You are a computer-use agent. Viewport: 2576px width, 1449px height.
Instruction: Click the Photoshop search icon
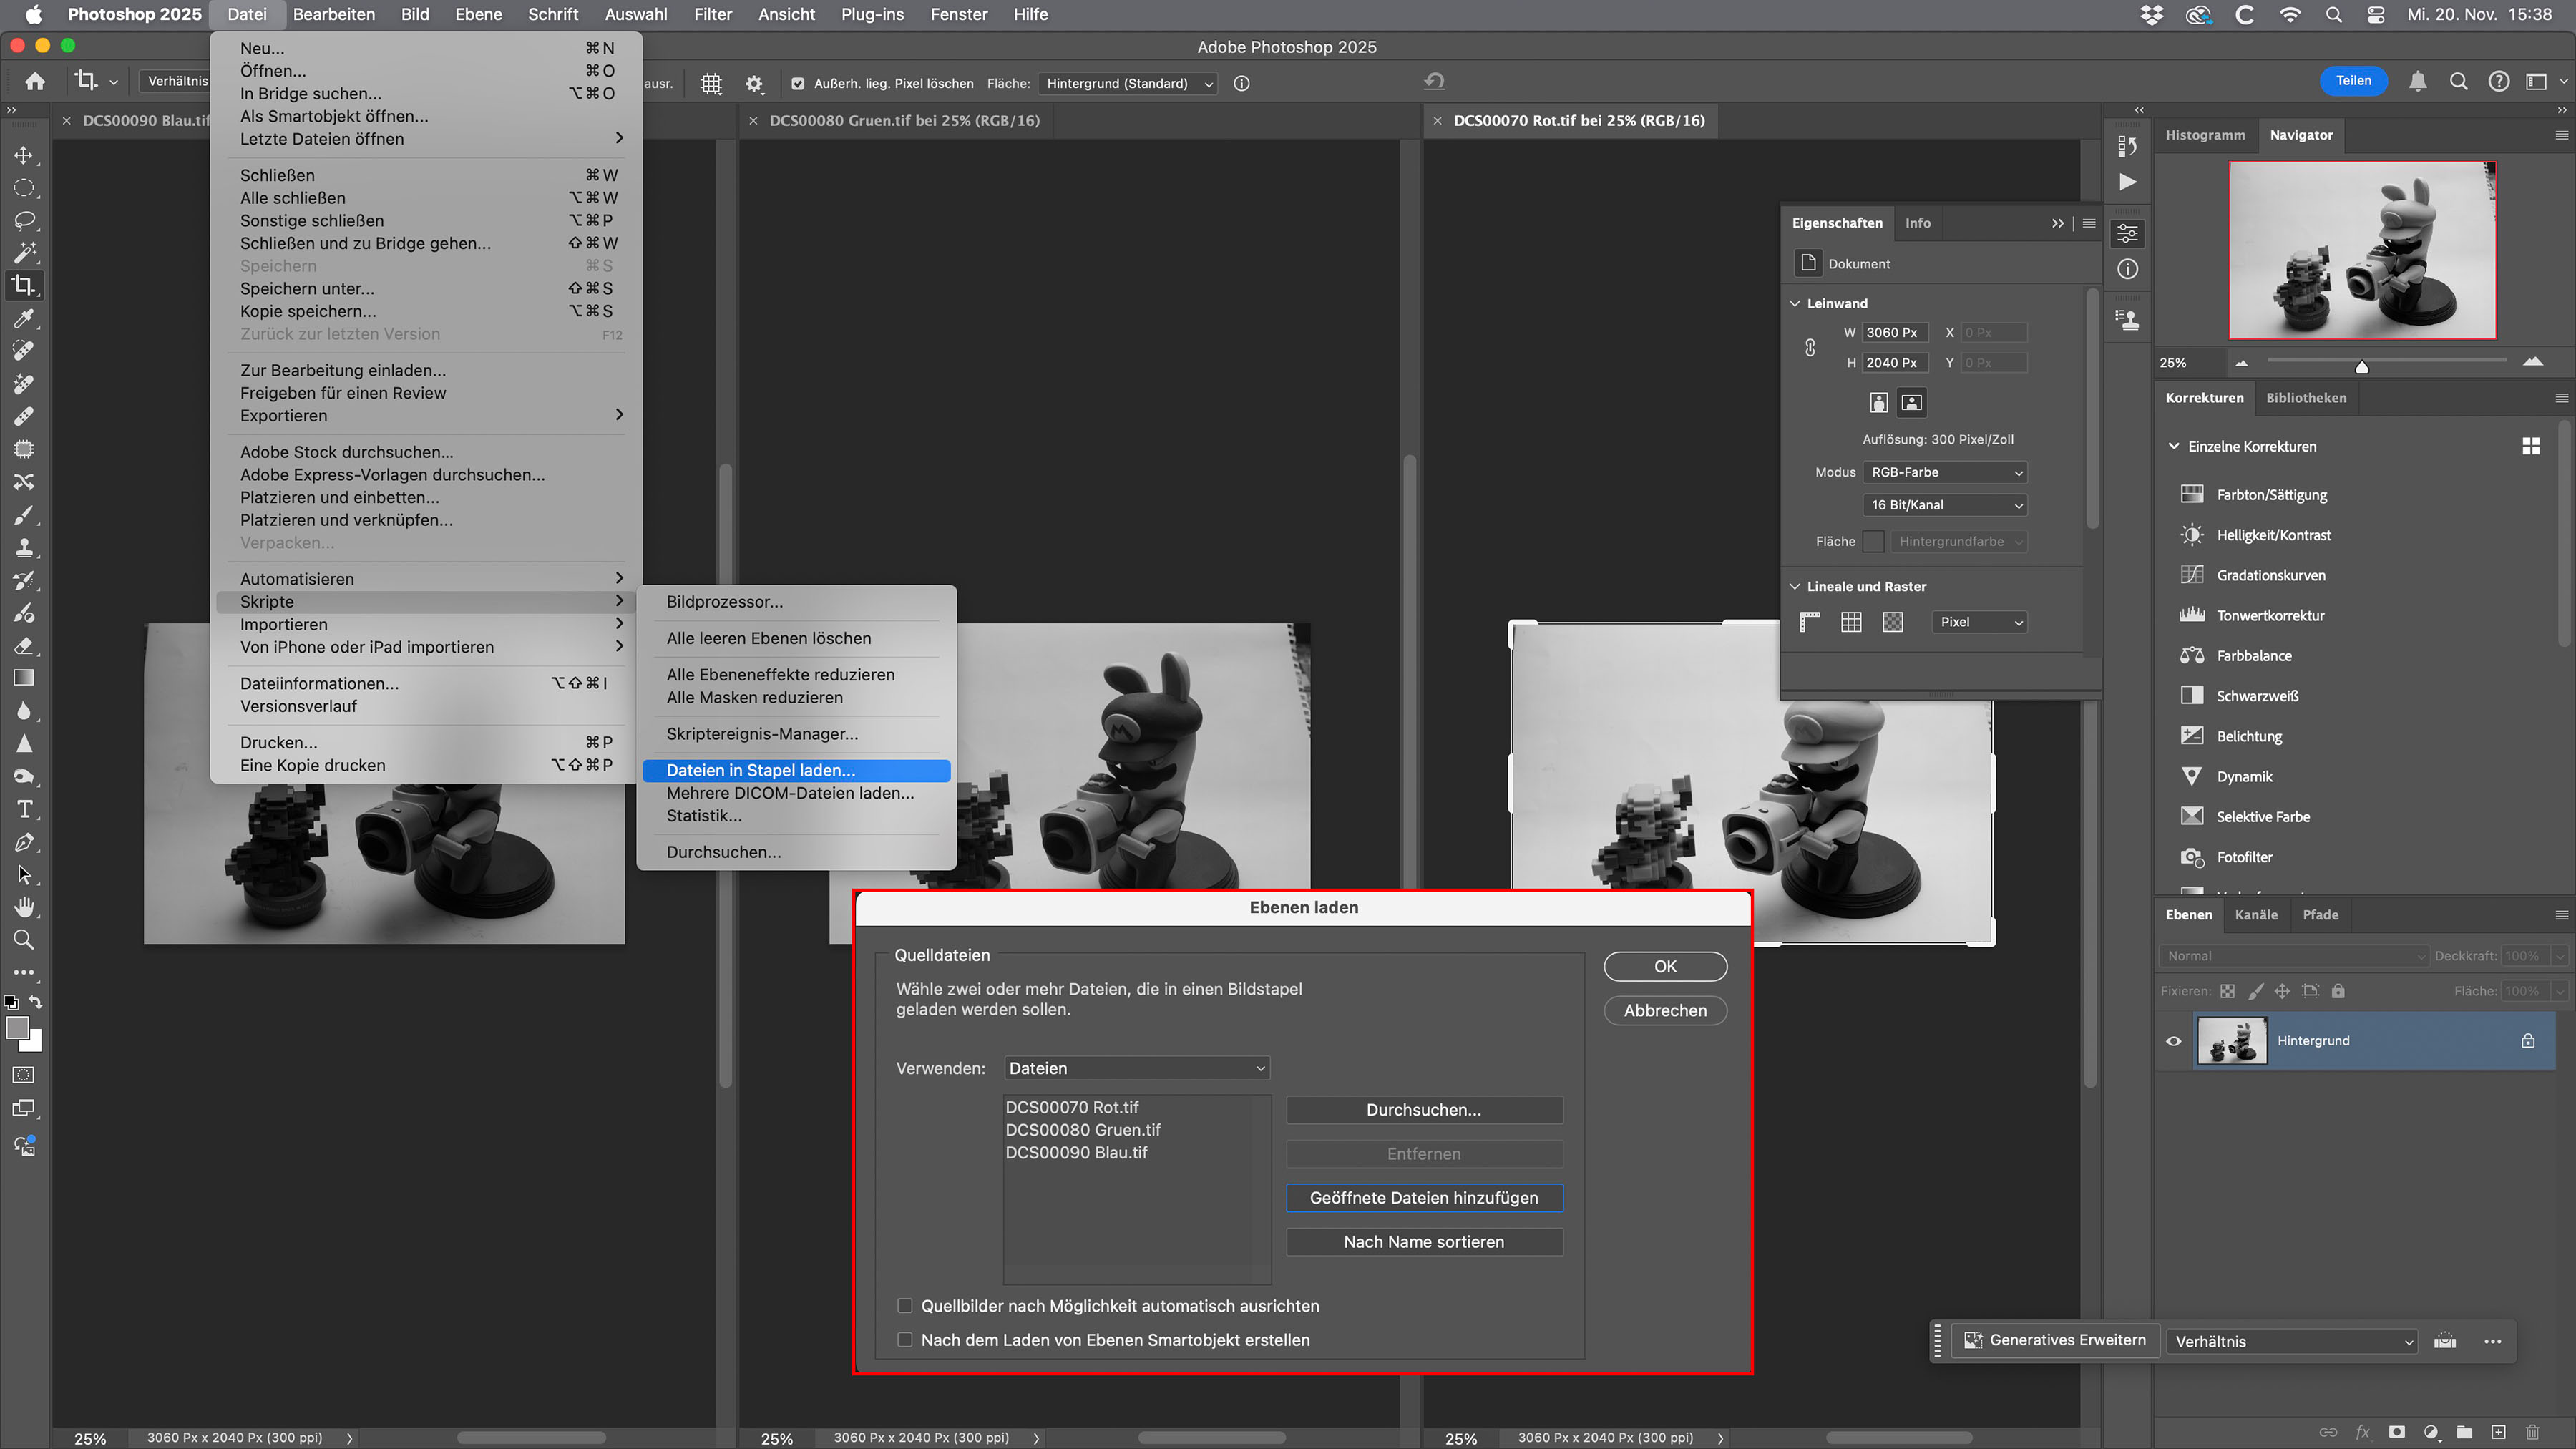pyautogui.click(x=2458, y=82)
